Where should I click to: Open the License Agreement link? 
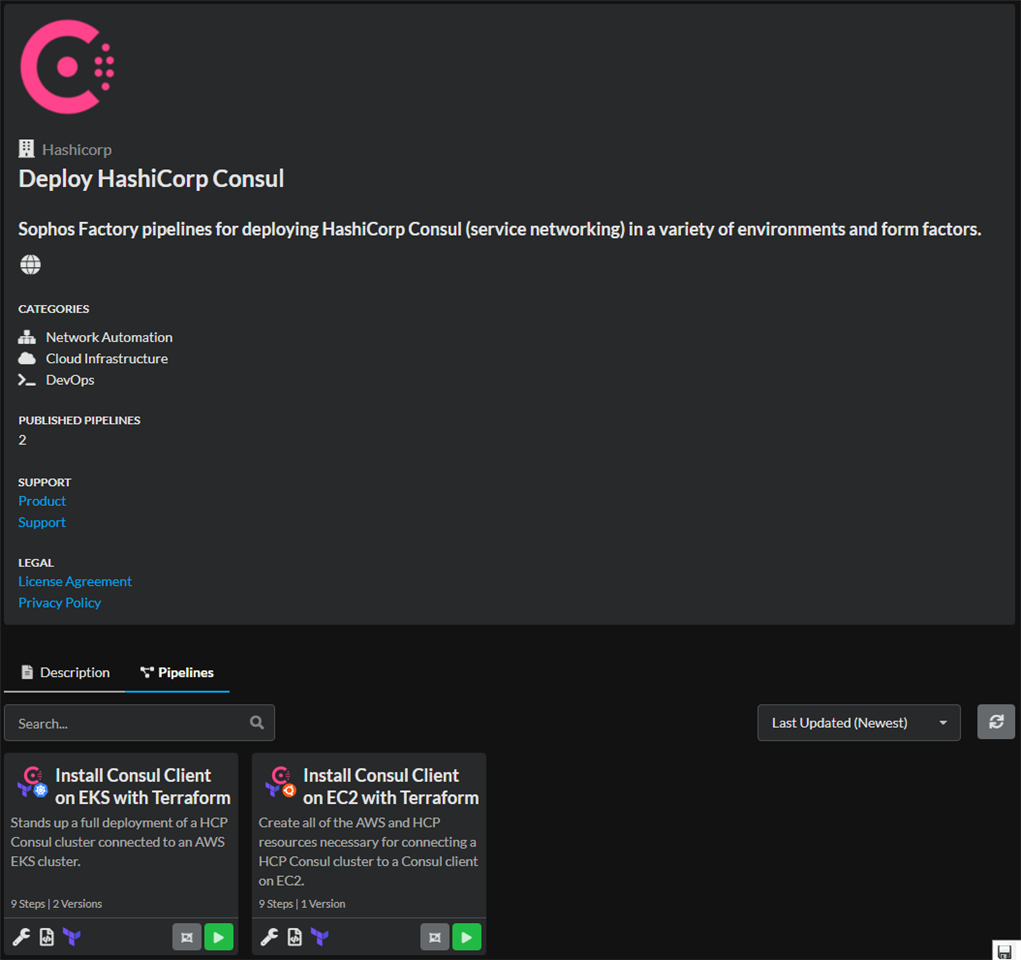point(75,582)
